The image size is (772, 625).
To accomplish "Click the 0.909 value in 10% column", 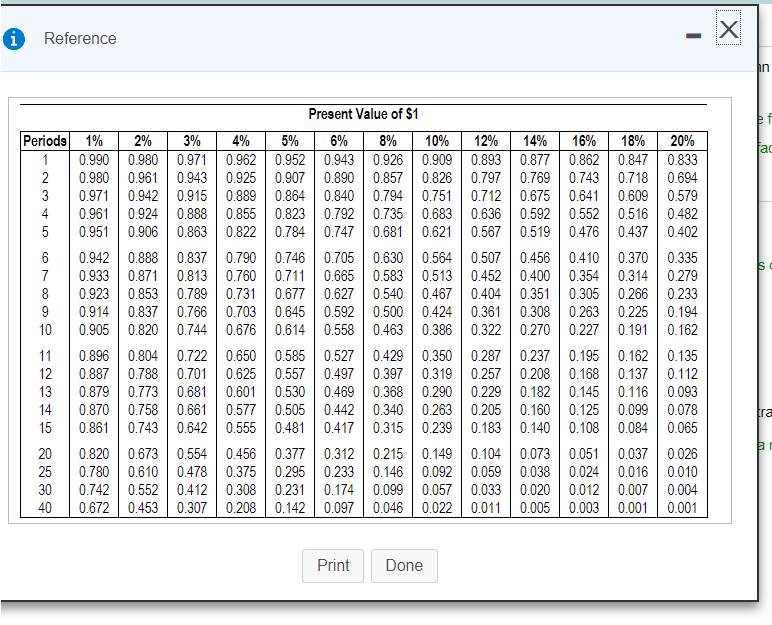I will [x=437, y=160].
